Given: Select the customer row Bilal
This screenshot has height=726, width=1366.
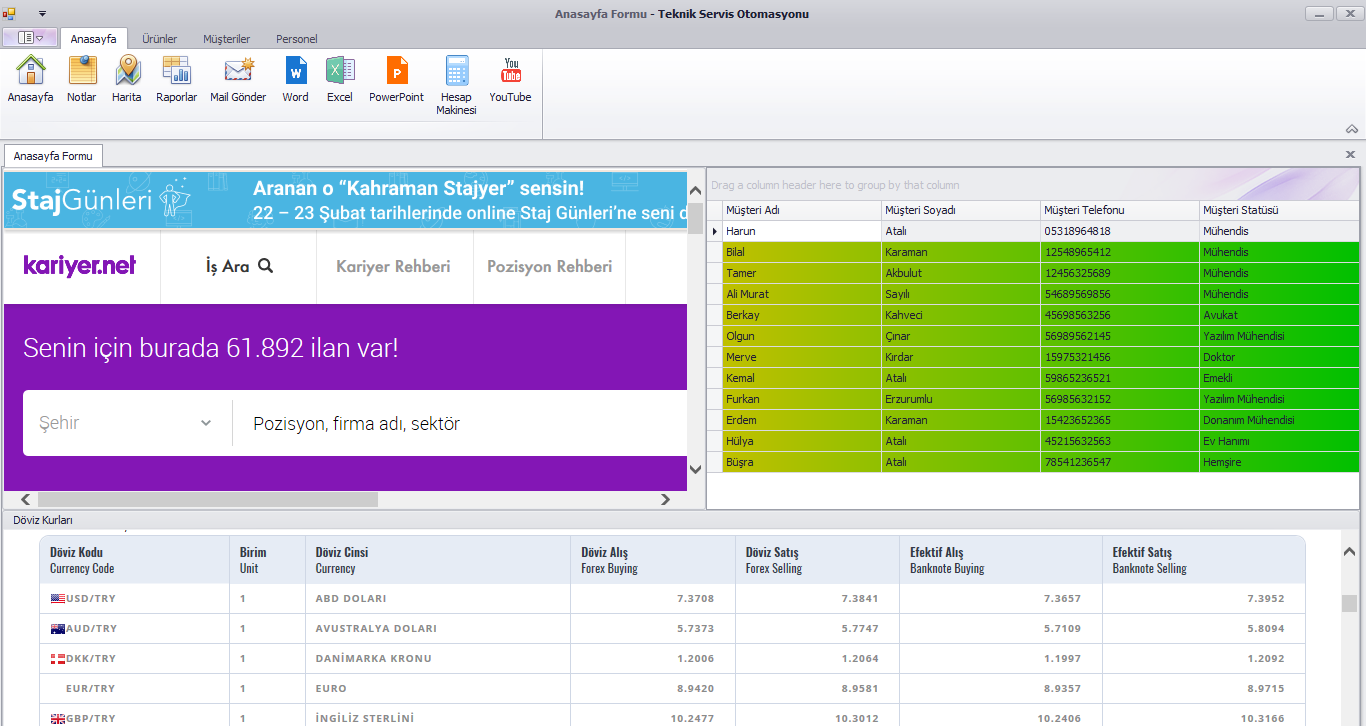Looking at the screenshot, I should tap(1033, 252).
